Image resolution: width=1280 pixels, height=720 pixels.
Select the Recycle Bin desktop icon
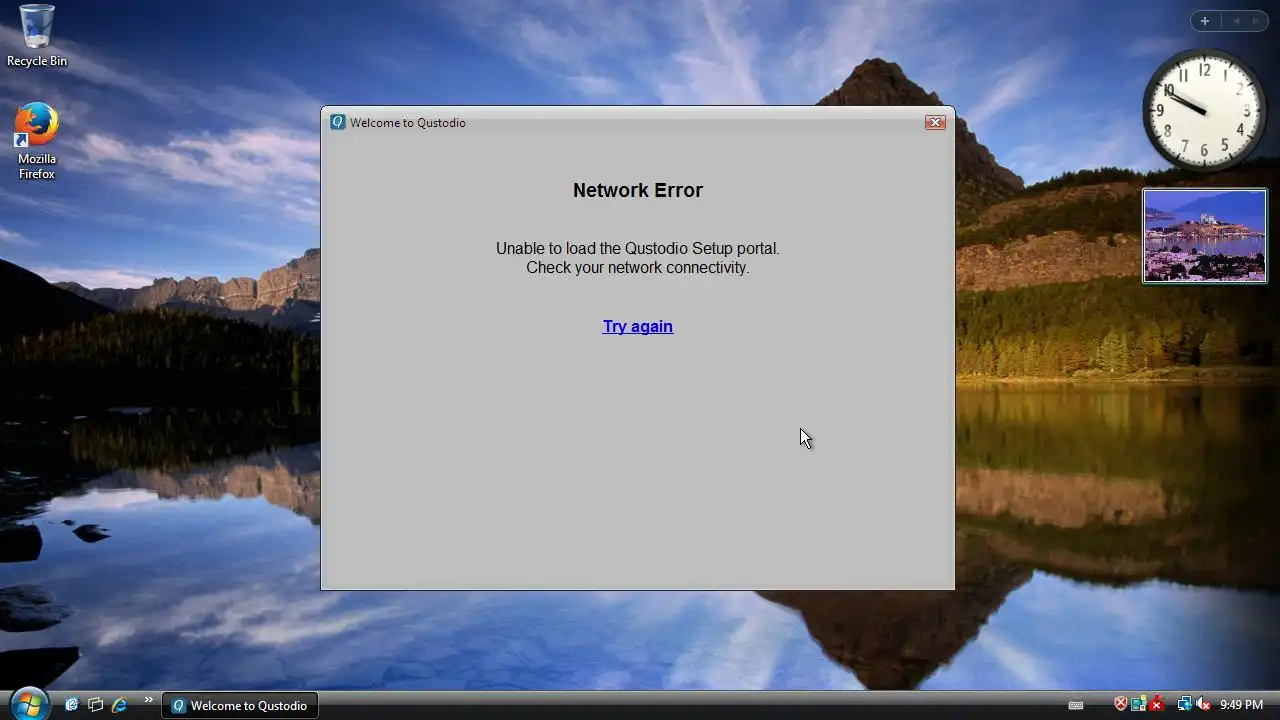coord(37,36)
